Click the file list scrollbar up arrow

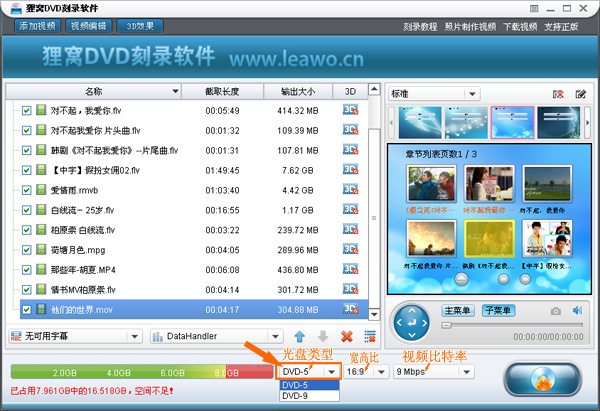[x=374, y=89]
